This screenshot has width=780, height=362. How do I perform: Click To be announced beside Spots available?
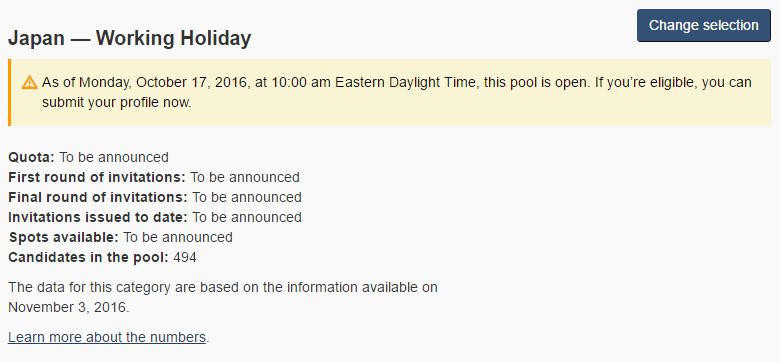[178, 237]
